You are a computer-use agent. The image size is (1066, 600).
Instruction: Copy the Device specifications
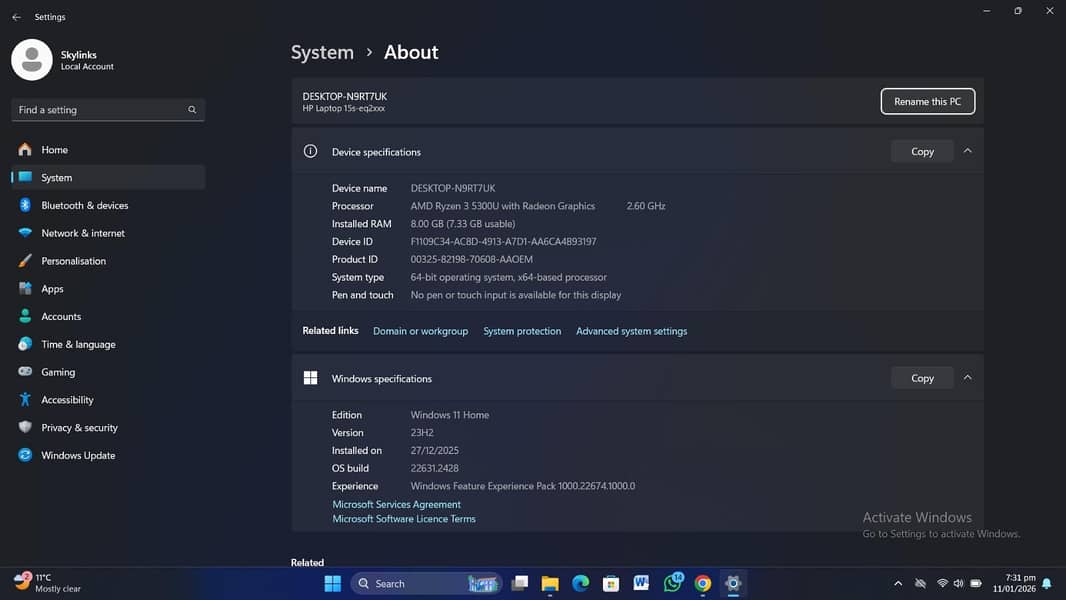pos(921,151)
